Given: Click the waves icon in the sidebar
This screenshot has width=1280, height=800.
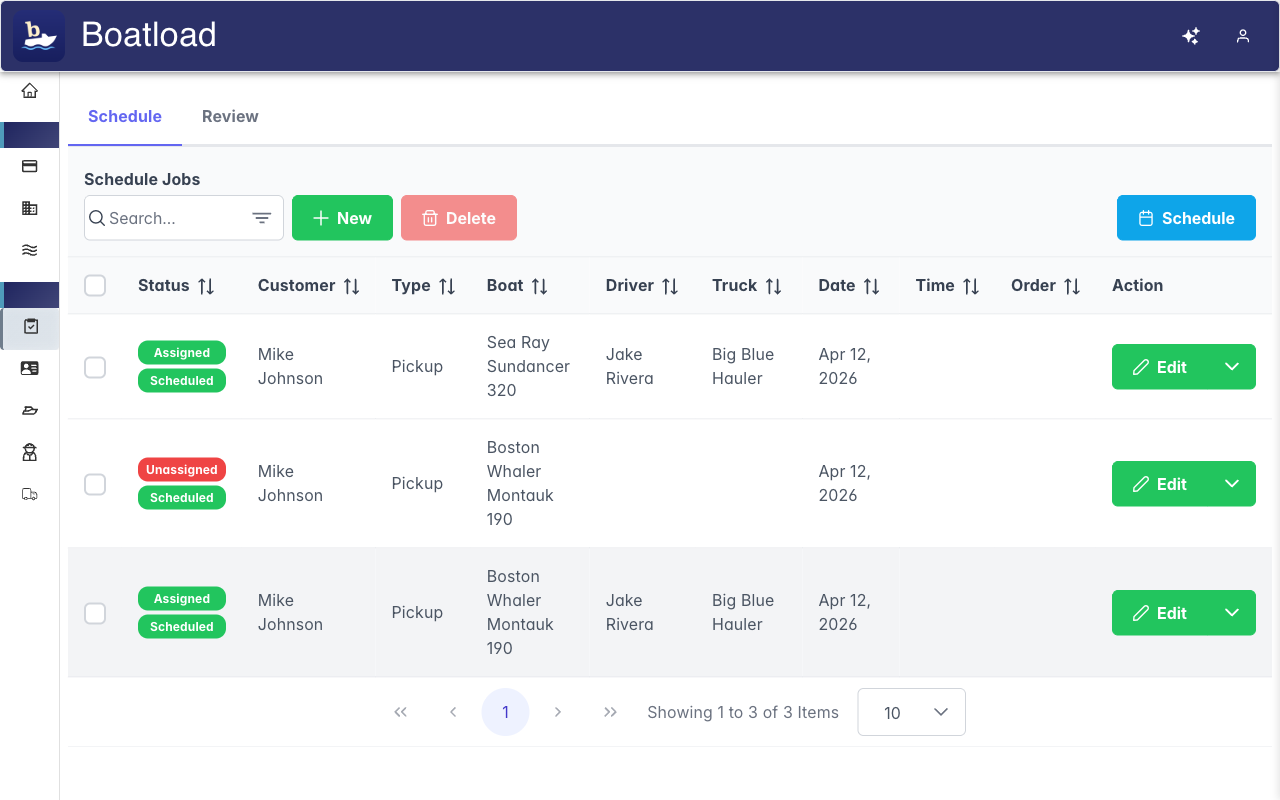Looking at the screenshot, I should (30, 250).
